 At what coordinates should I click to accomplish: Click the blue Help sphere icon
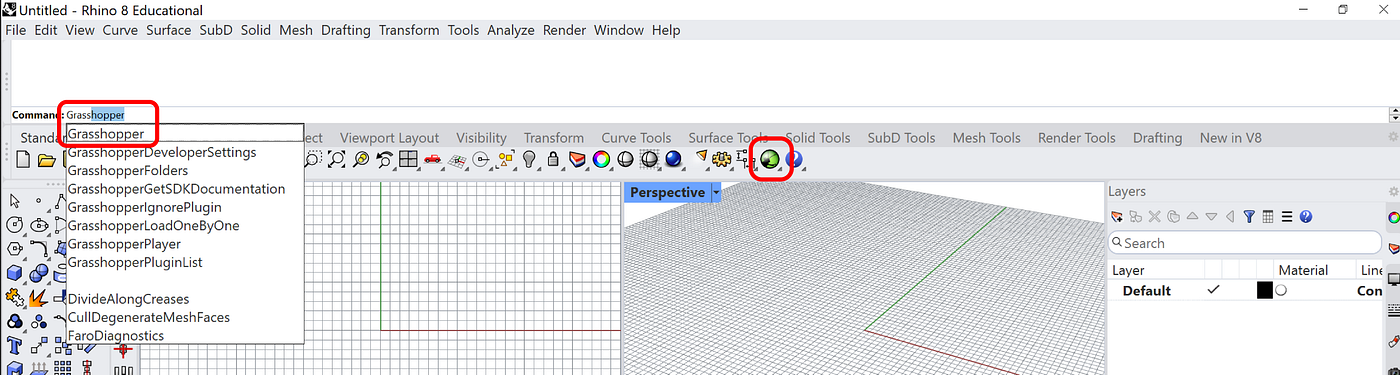click(x=796, y=159)
